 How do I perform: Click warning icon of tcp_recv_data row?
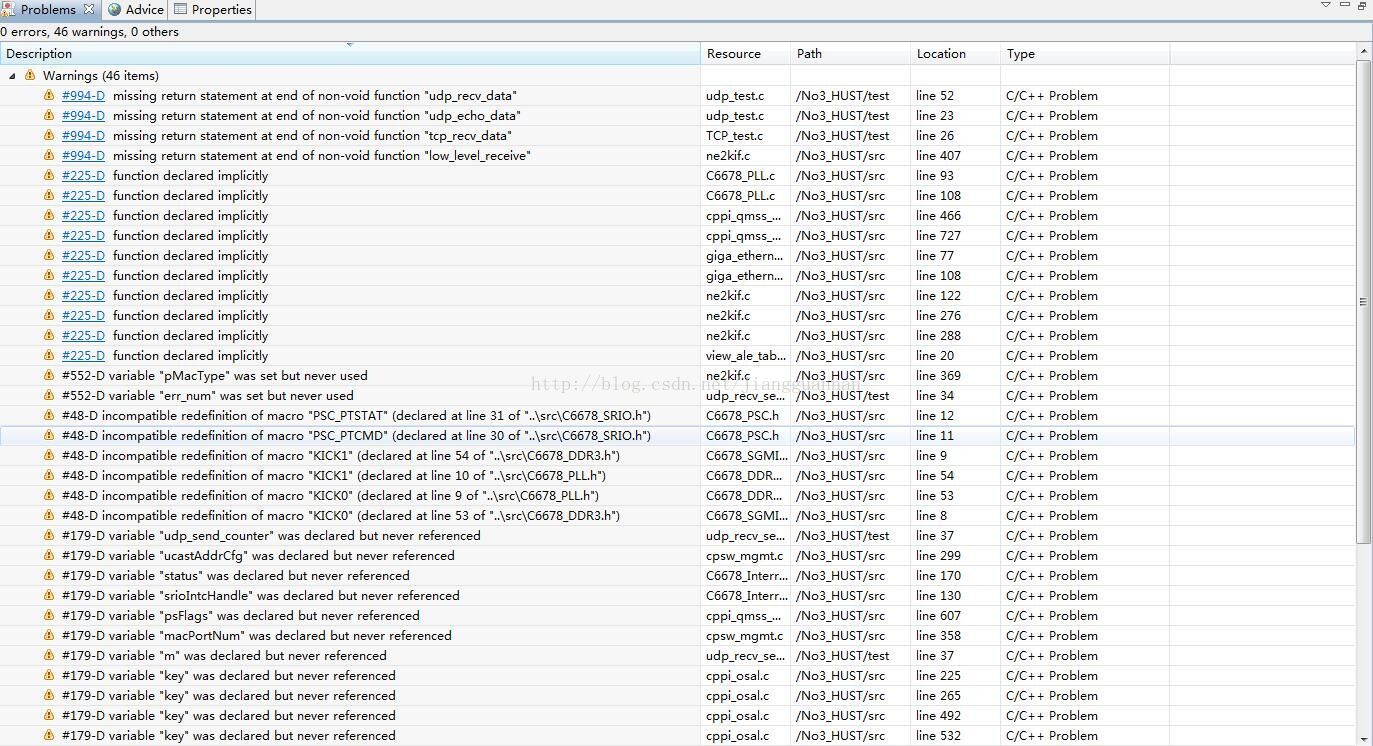[x=49, y=136]
